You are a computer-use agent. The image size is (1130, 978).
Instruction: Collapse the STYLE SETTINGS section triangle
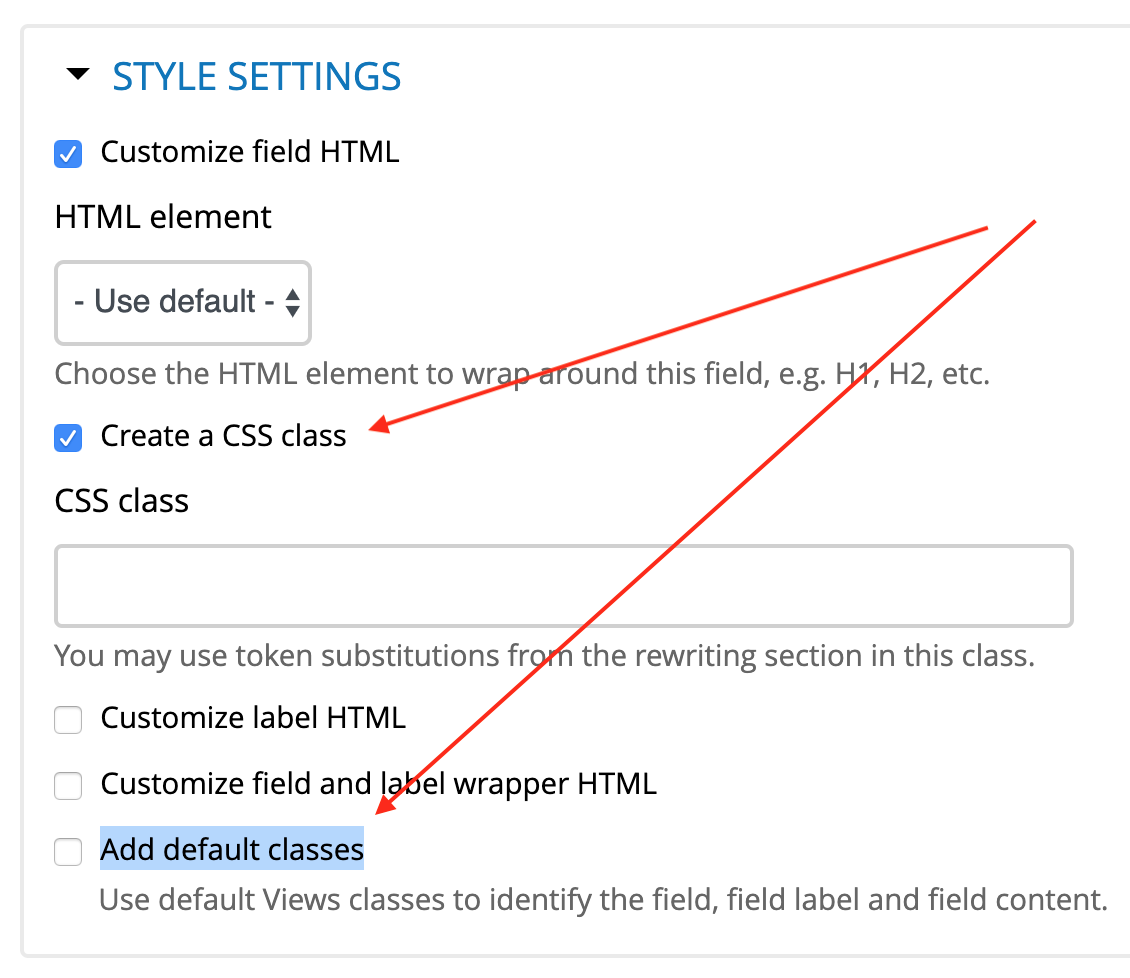click(78, 74)
